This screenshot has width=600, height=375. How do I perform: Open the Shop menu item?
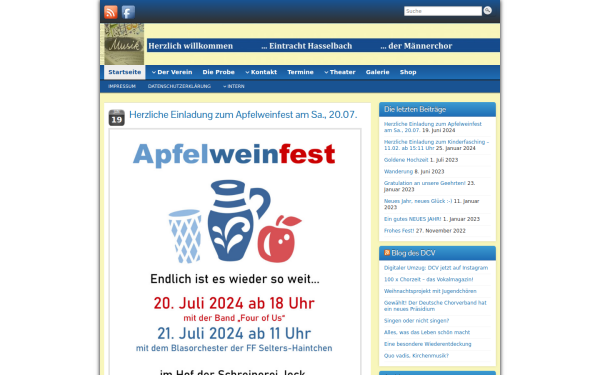click(x=408, y=72)
